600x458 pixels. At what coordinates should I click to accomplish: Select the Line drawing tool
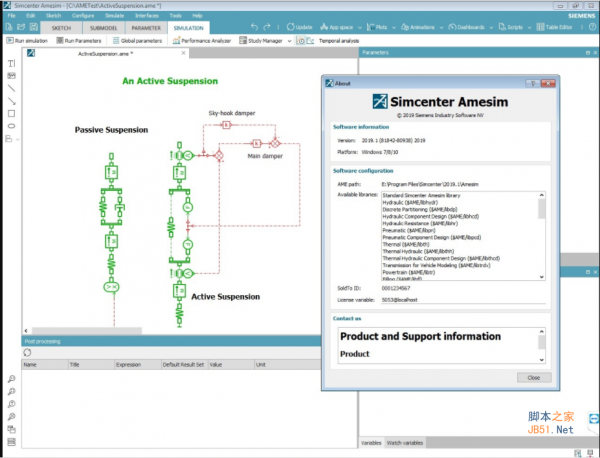point(12,88)
